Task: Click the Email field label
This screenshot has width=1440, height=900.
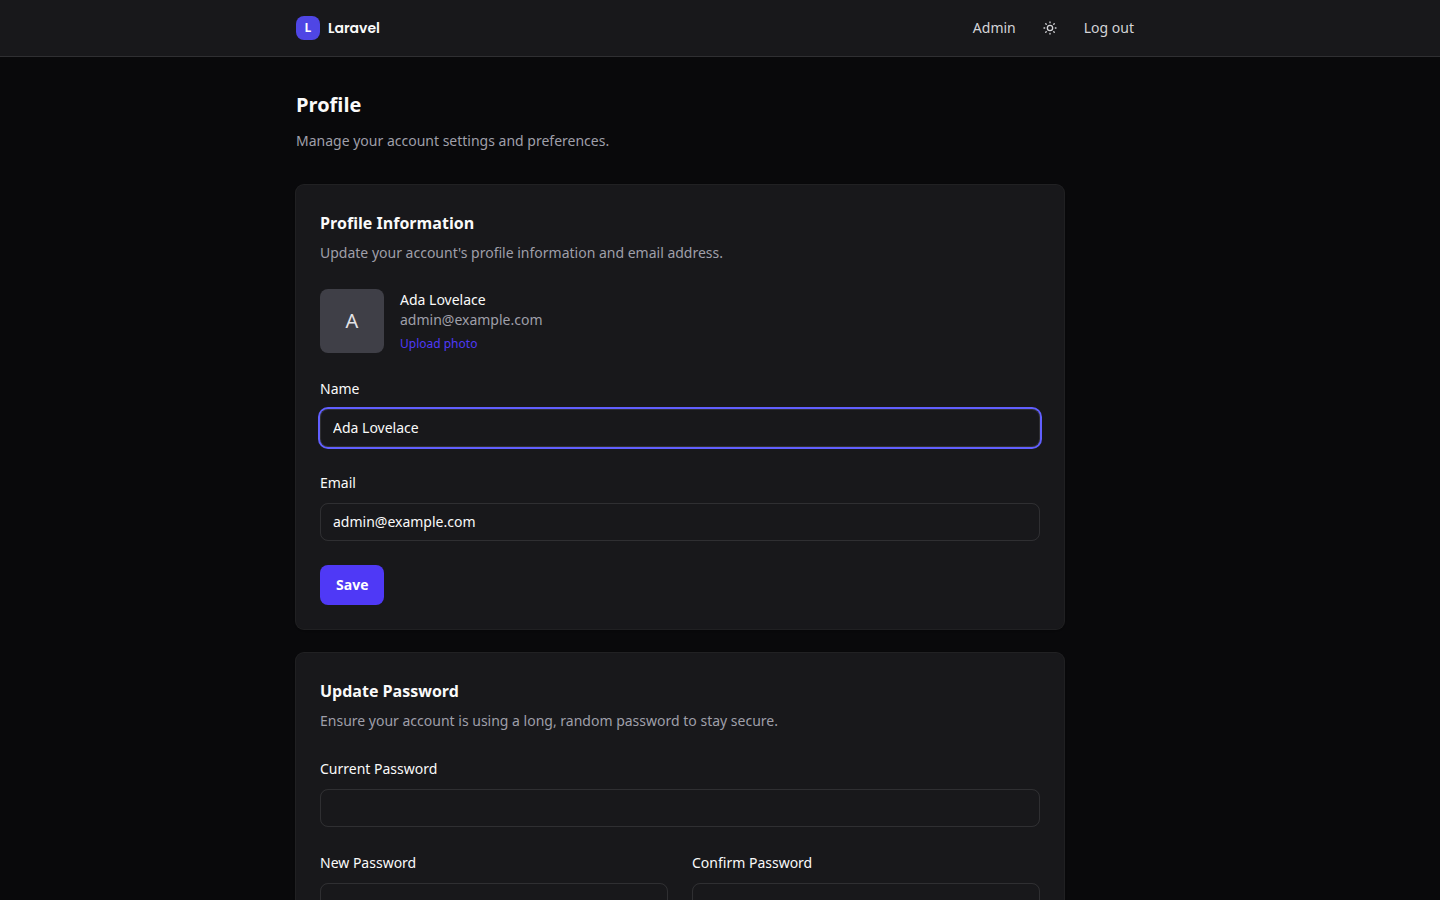Action: [x=338, y=483]
